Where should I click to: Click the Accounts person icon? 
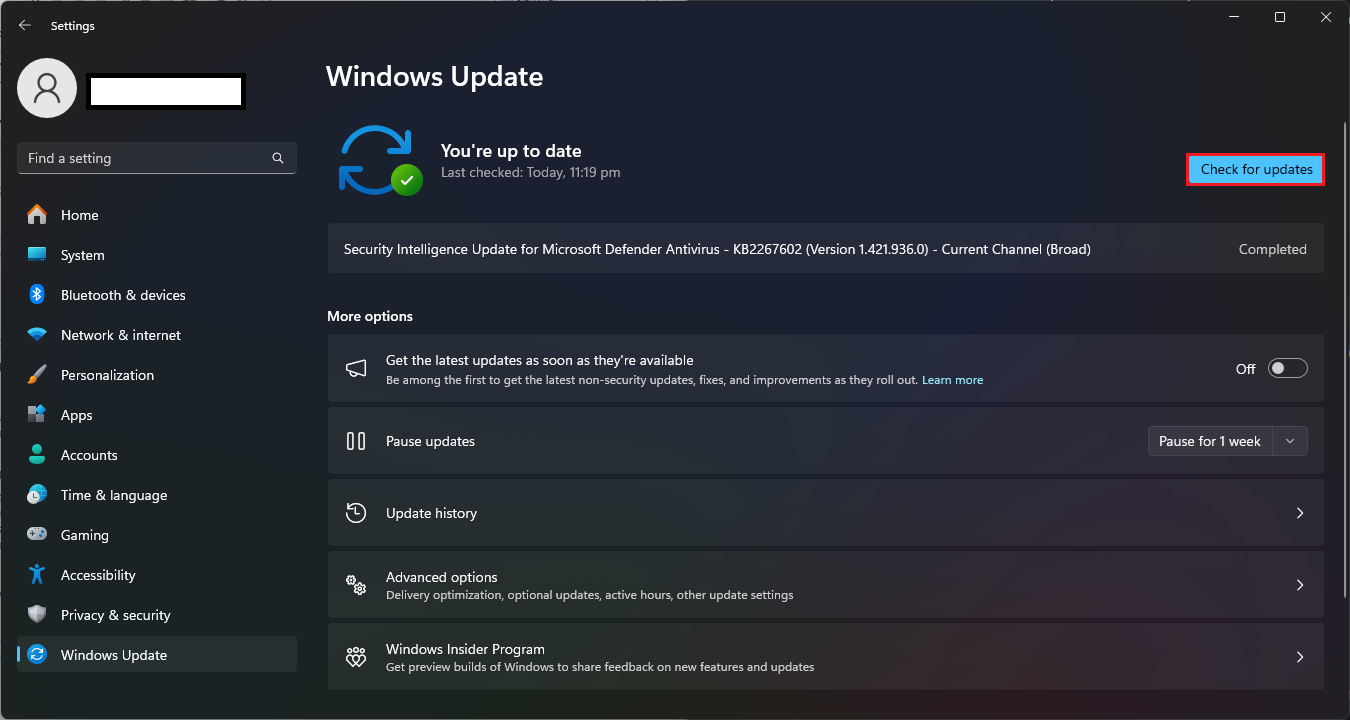coord(37,455)
